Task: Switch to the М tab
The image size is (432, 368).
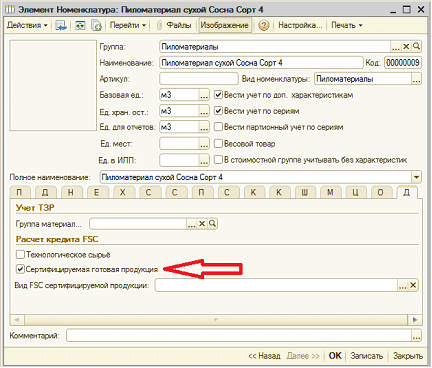Action: click(330, 192)
